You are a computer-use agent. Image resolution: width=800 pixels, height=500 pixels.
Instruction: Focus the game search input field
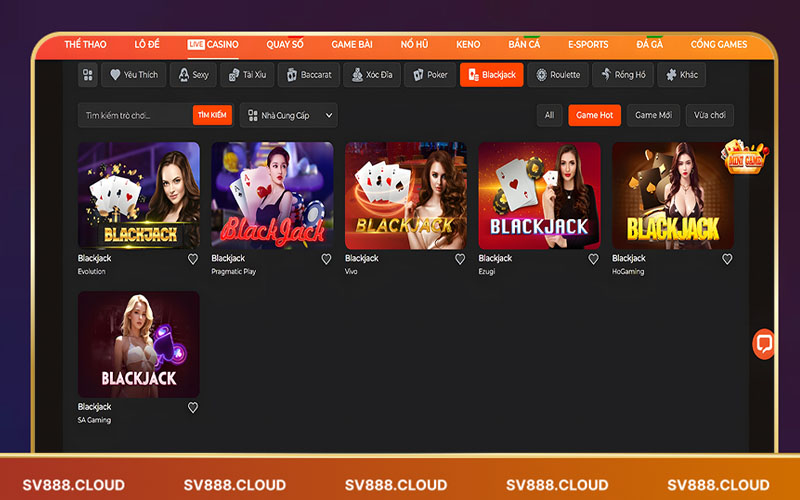(x=135, y=115)
